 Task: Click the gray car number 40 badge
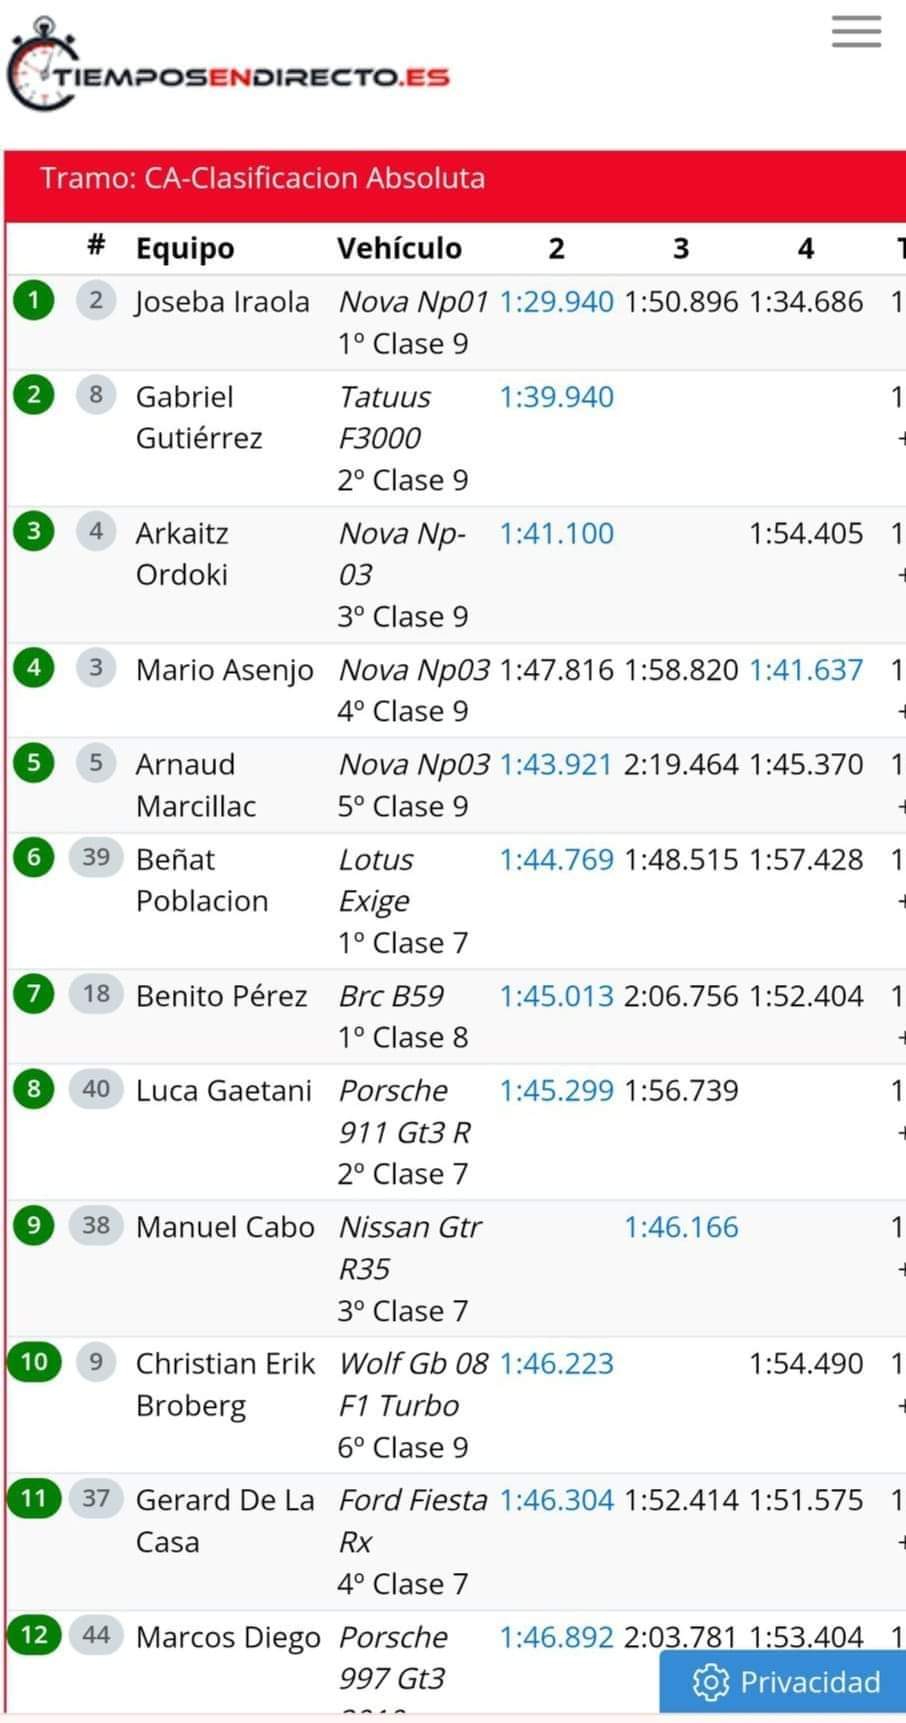[x=96, y=1089]
